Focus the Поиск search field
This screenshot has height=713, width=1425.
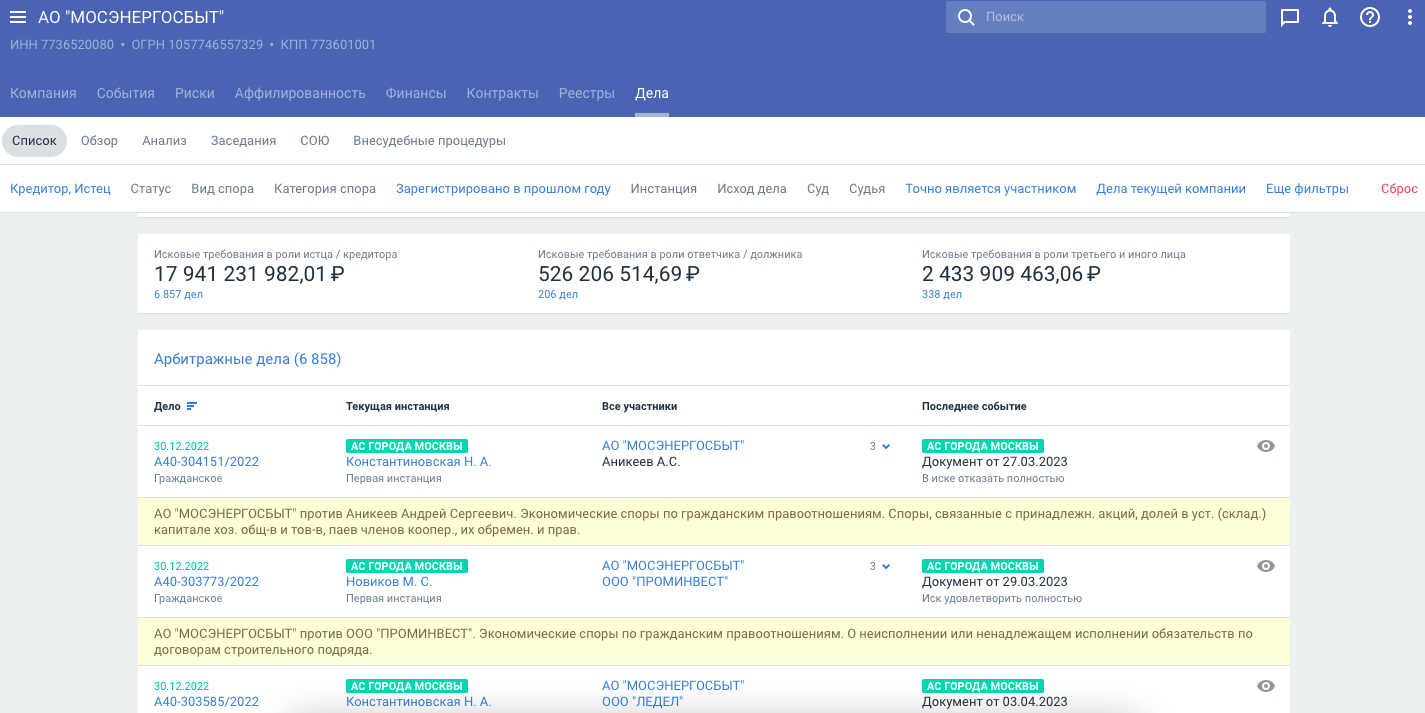click(1106, 17)
